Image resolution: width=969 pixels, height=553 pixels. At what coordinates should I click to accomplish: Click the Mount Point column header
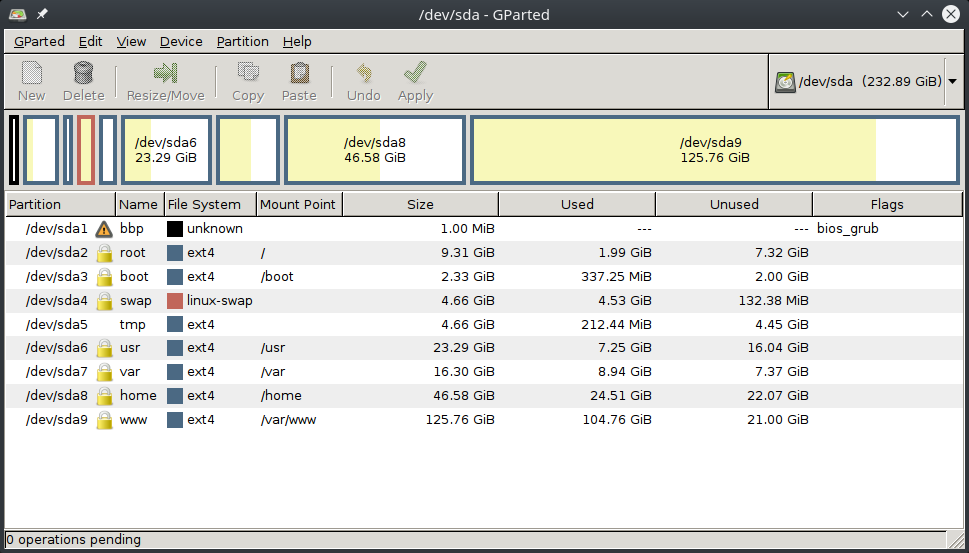pyautogui.click(x=298, y=205)
